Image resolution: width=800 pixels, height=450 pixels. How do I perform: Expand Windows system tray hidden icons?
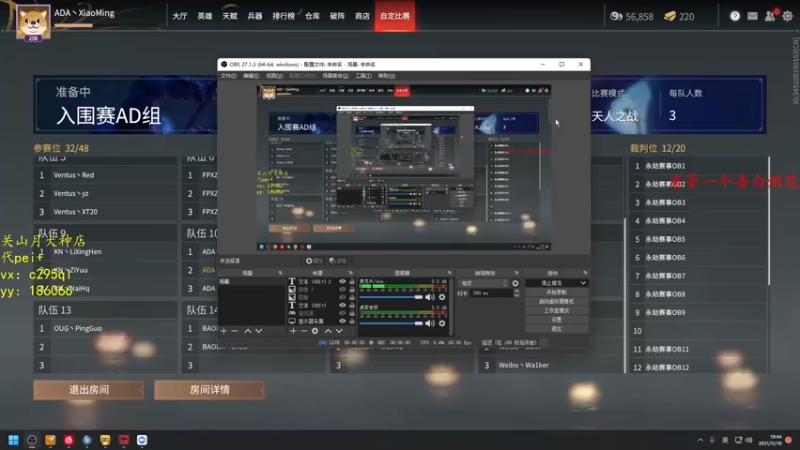tap(700, 440)
